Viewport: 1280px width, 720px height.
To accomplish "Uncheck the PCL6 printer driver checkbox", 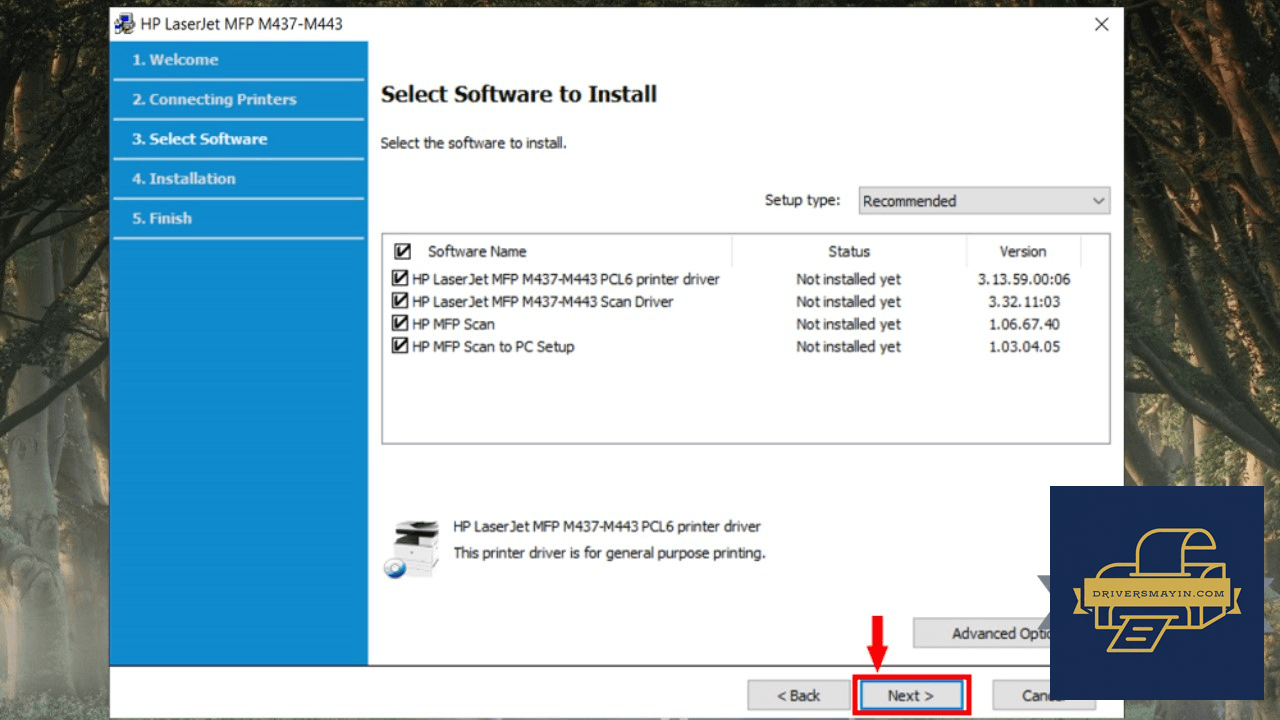I will point(400,279).
